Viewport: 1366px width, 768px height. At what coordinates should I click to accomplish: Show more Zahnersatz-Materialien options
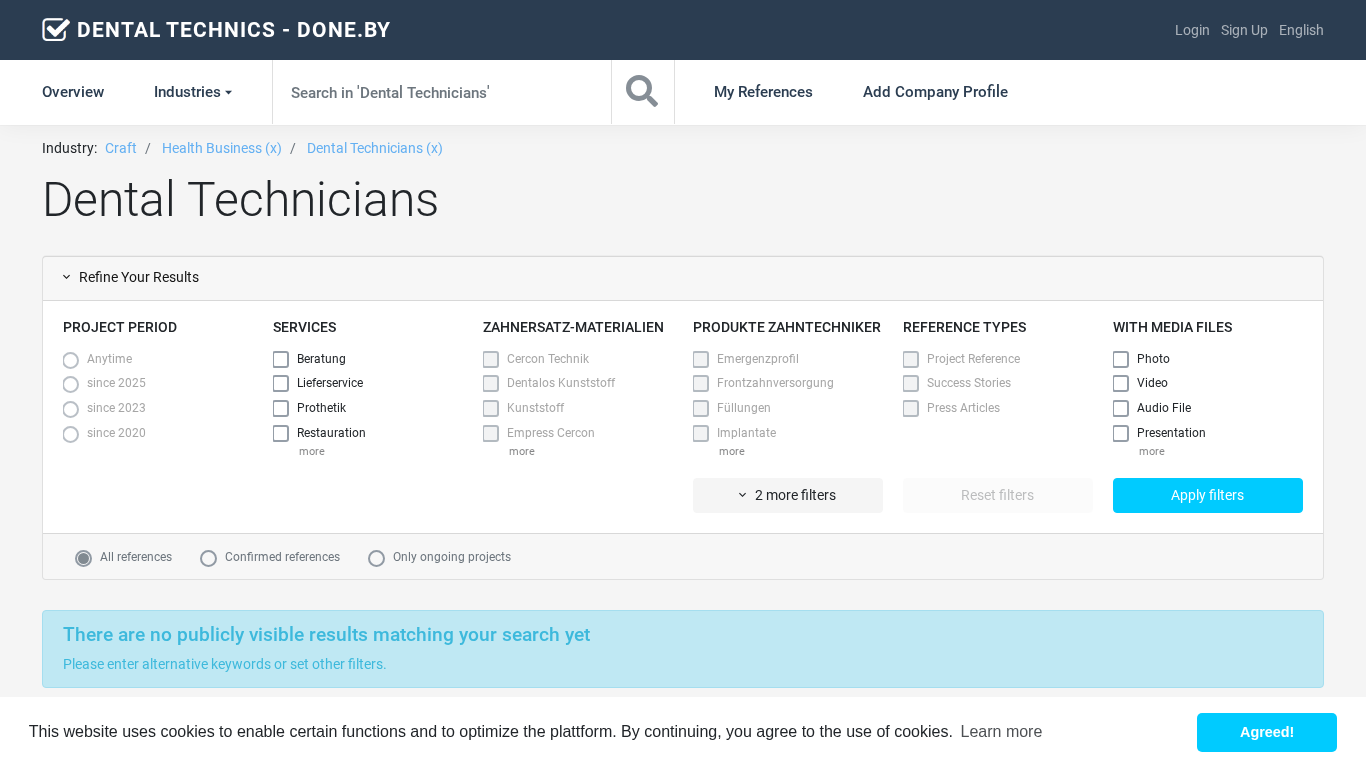coord(522,452)
